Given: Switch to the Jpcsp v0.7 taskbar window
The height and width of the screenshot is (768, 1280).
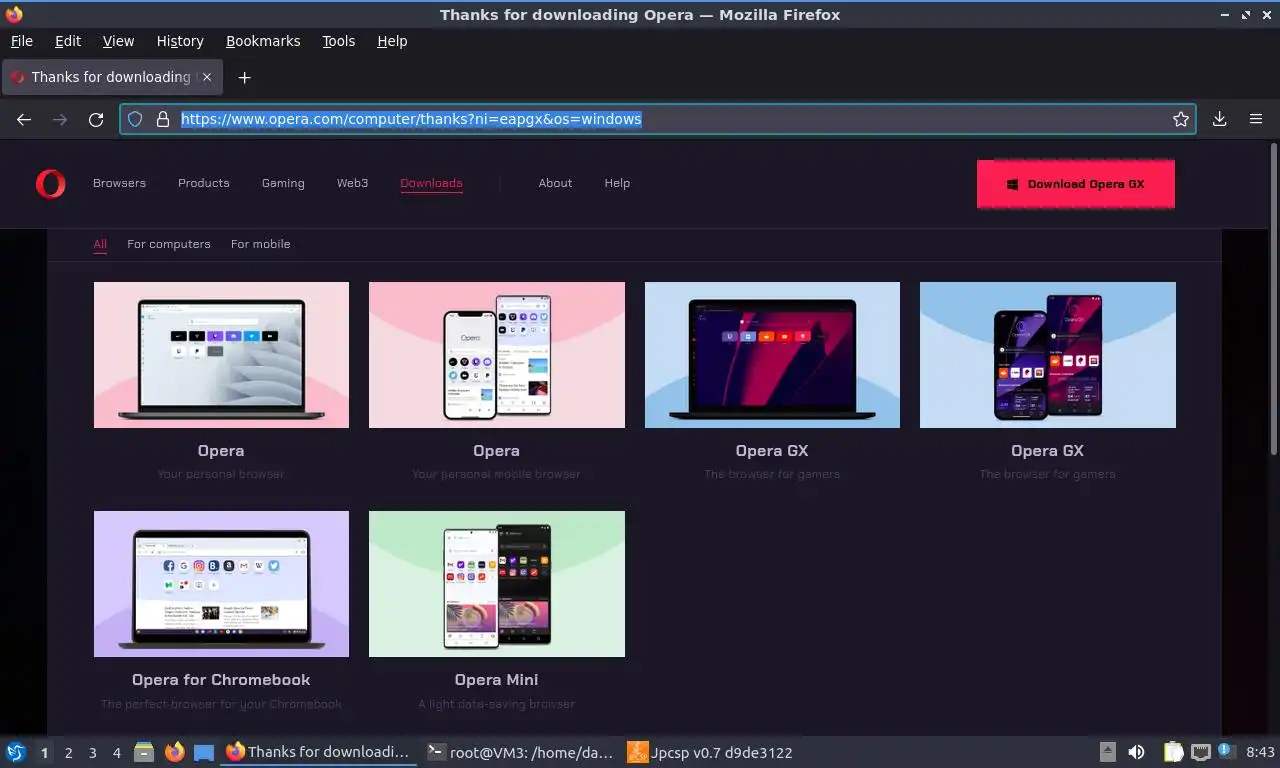Looking at the screenshot, I should [709, 752].
